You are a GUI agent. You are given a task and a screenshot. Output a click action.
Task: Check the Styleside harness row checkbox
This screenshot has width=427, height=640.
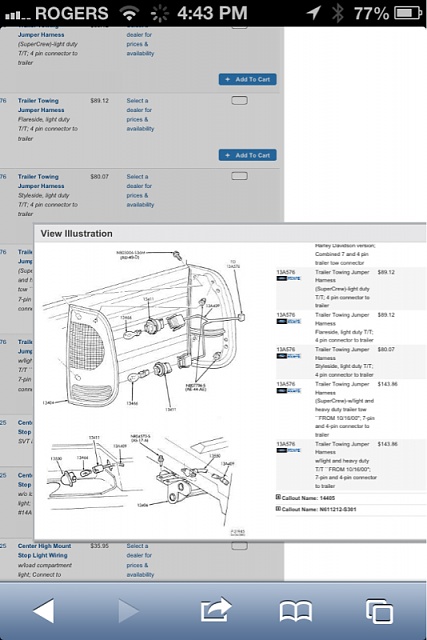[239, 176]
